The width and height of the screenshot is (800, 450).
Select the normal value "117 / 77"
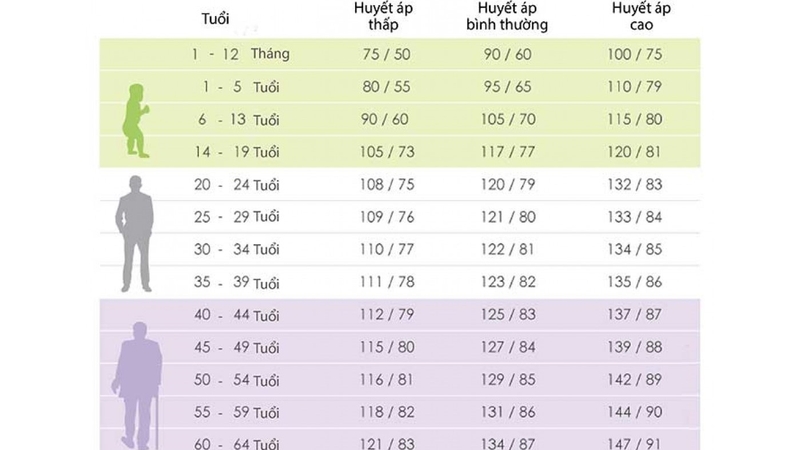(508, 152)
